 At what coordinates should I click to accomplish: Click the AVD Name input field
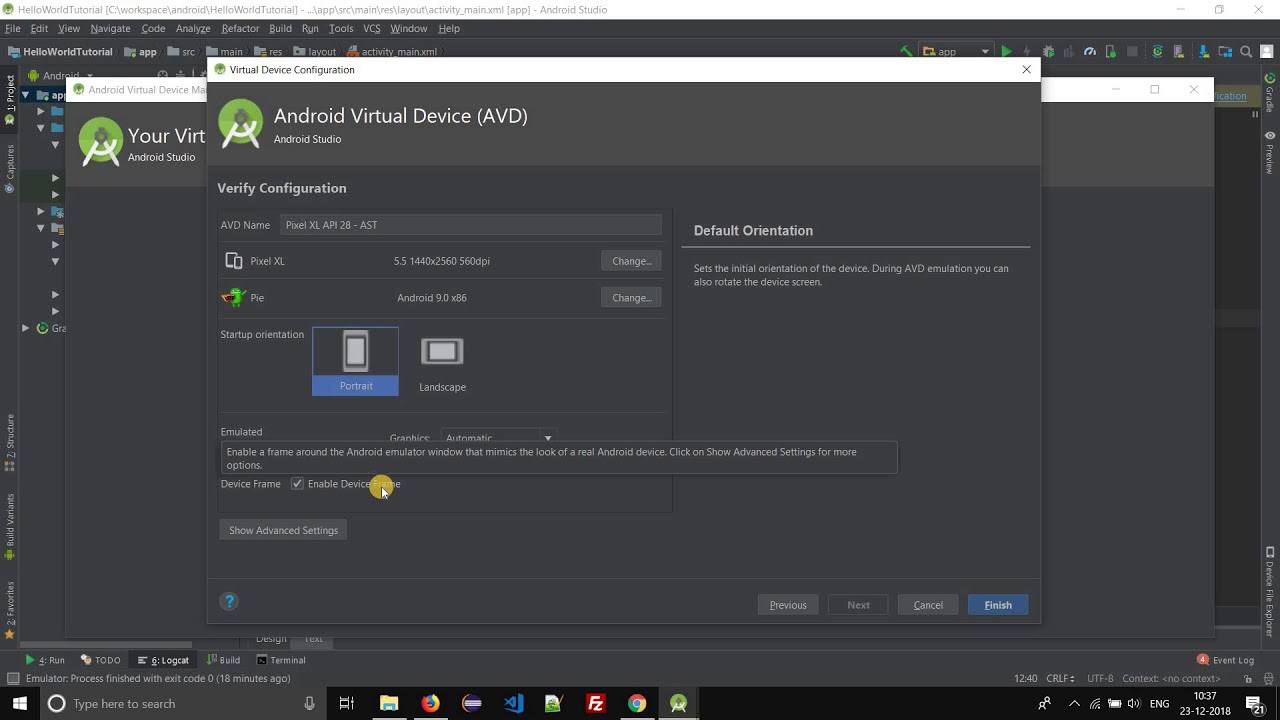(471, 225)
